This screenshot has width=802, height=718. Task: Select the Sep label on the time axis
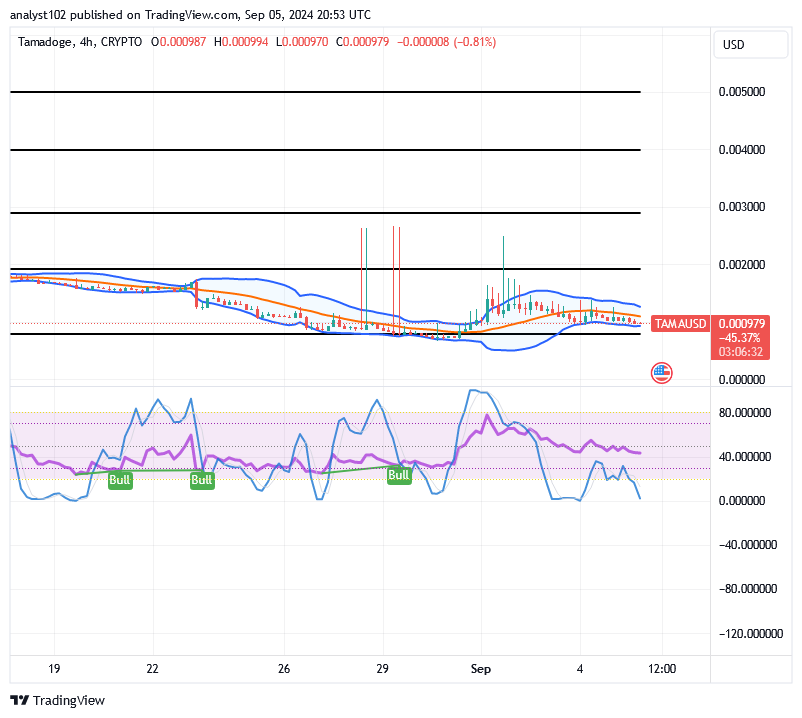(480, 669)
